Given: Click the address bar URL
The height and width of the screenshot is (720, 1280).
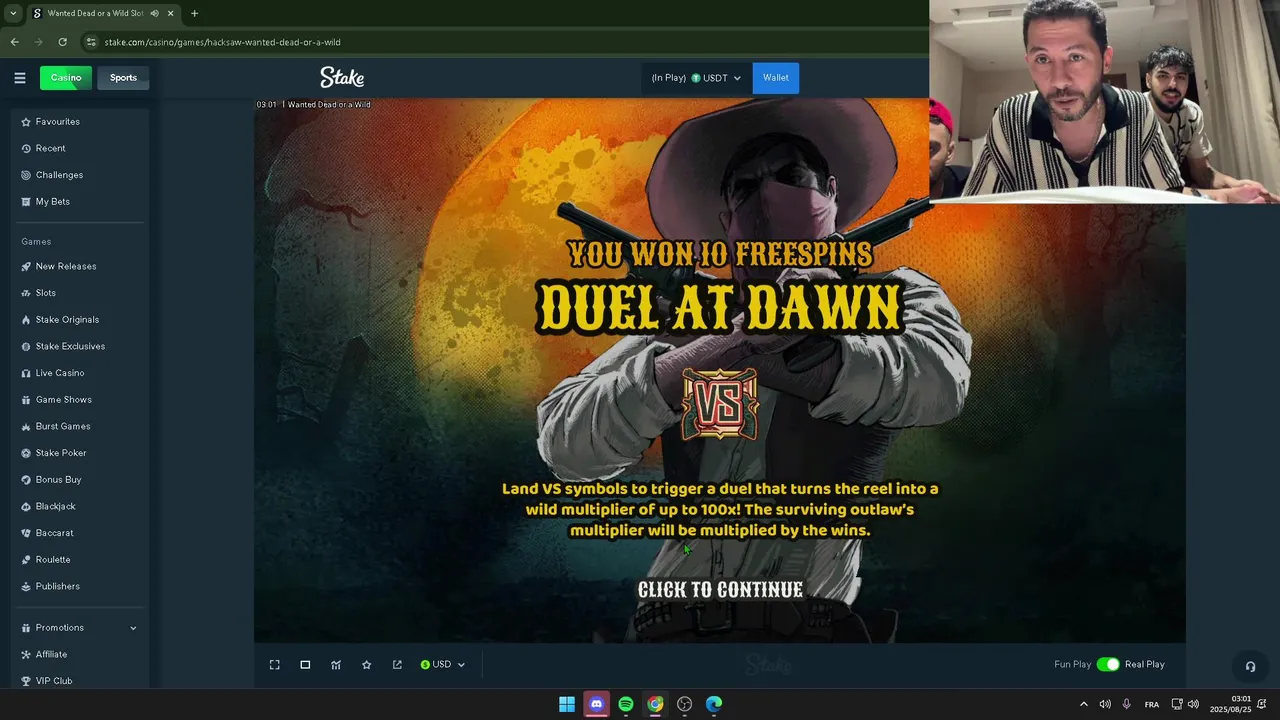Looking at the screenshot, I should tap(222, 42).
